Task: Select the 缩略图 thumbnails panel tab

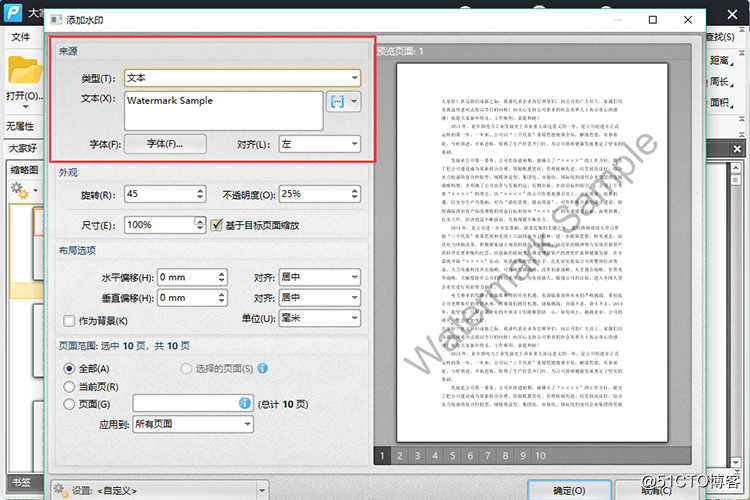Action: 24,170
